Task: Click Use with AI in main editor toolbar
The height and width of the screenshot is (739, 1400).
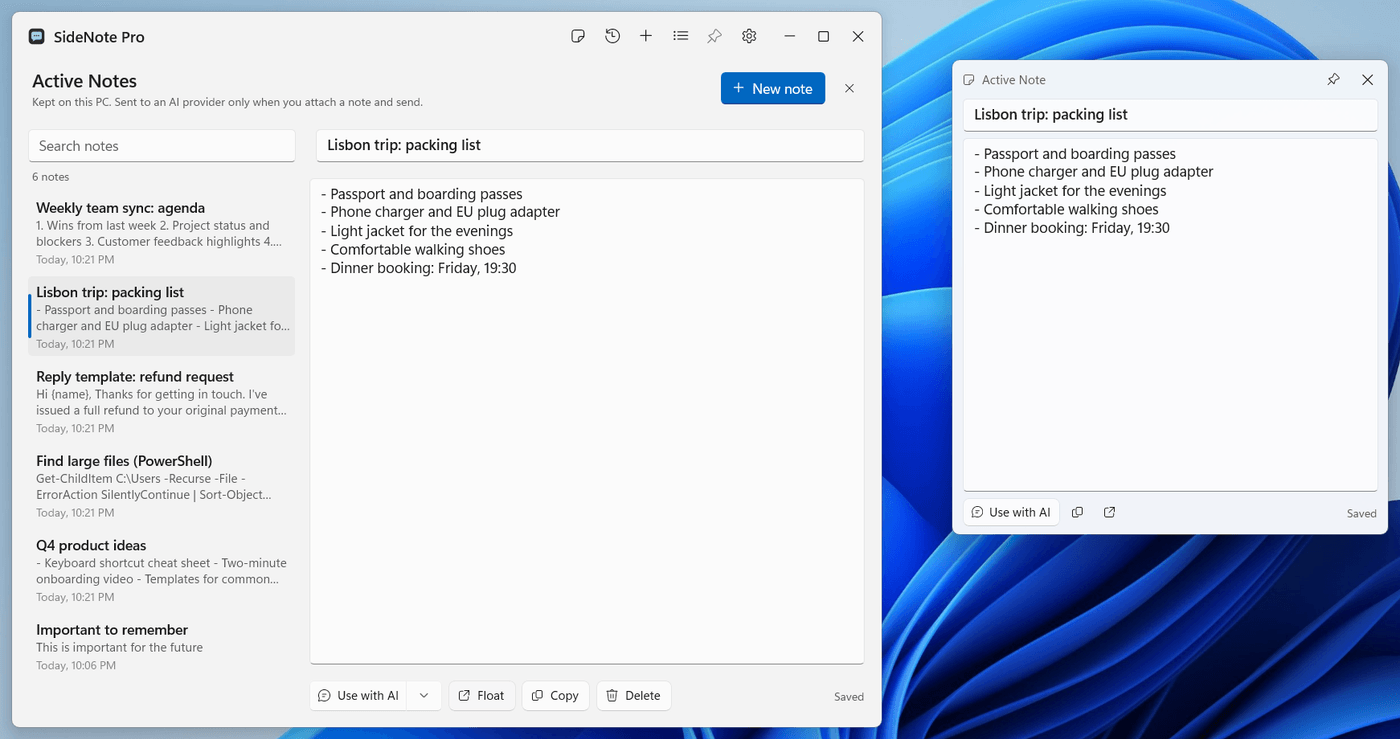Action: (x=358, y=696)
